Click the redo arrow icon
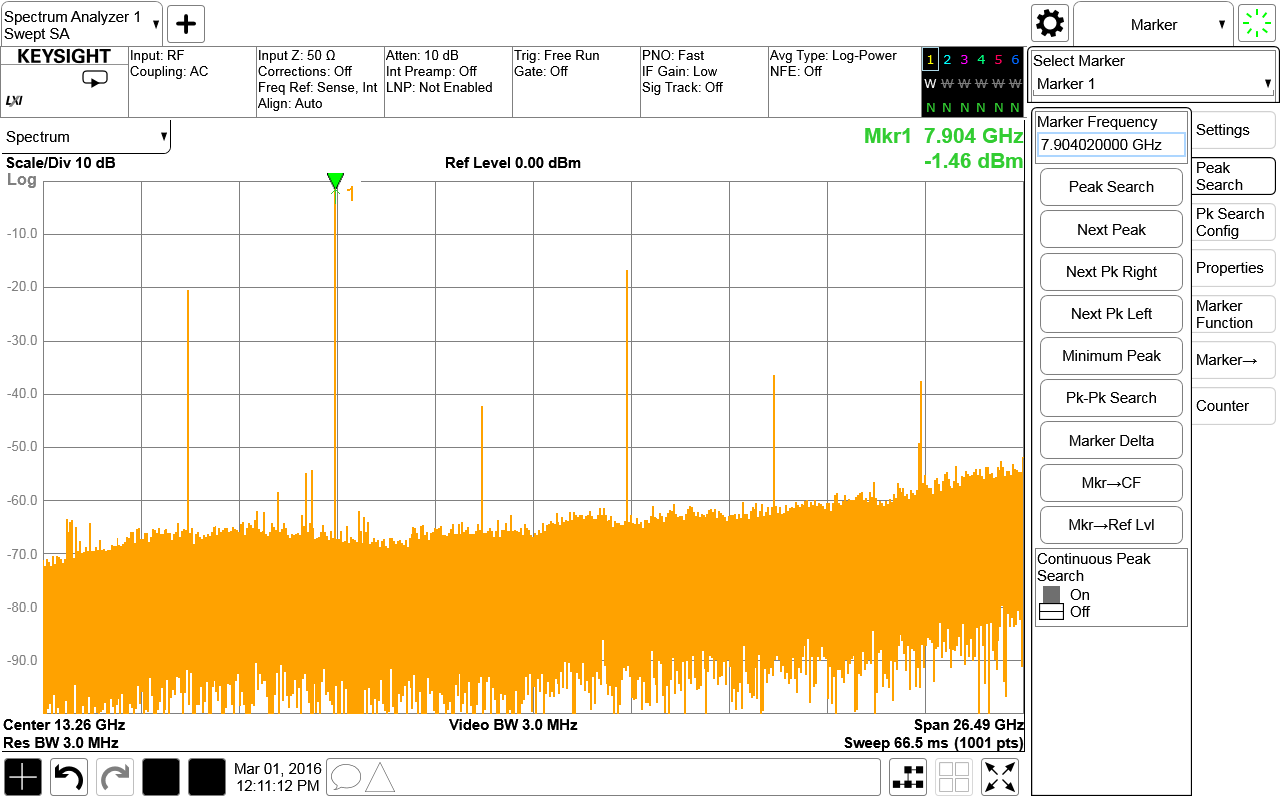The image size is (1280, 800). click(114, 777)
